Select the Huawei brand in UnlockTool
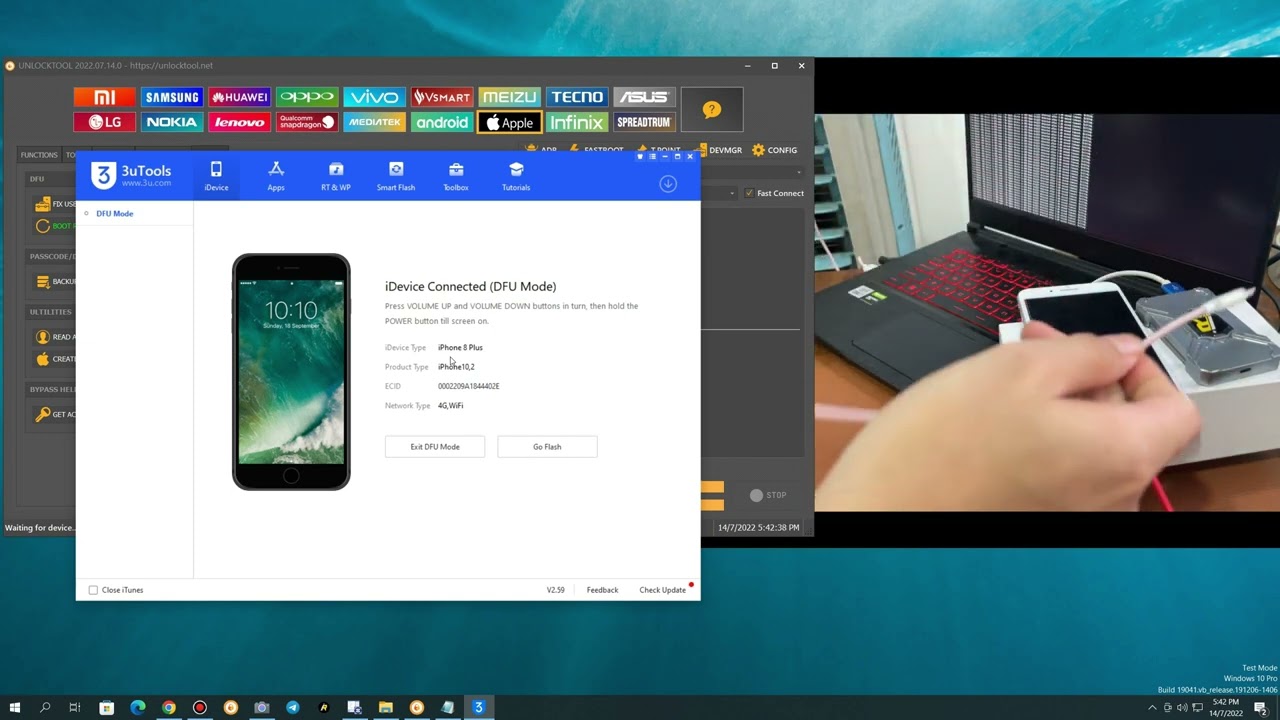The image size is (1280, 720). point(240,97)
